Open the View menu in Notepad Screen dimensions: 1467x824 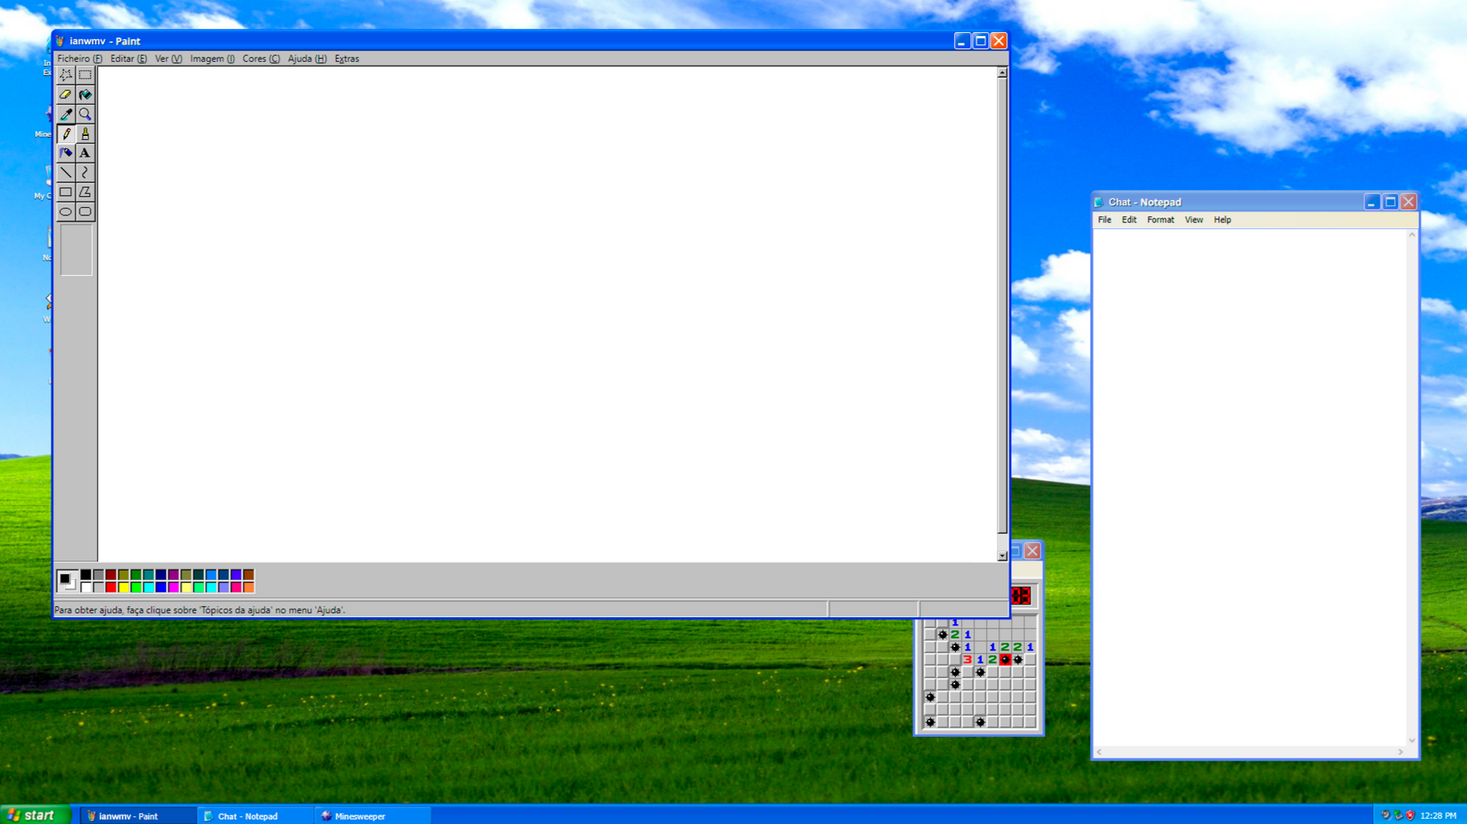click(1194, 220)
